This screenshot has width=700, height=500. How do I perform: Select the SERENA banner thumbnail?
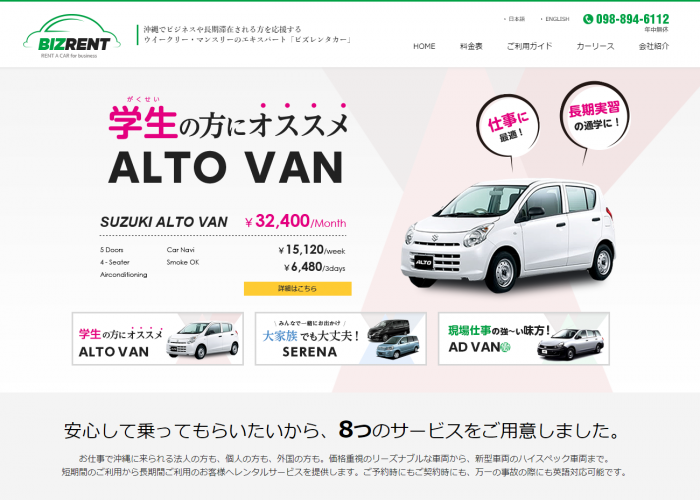pos(341,338)
